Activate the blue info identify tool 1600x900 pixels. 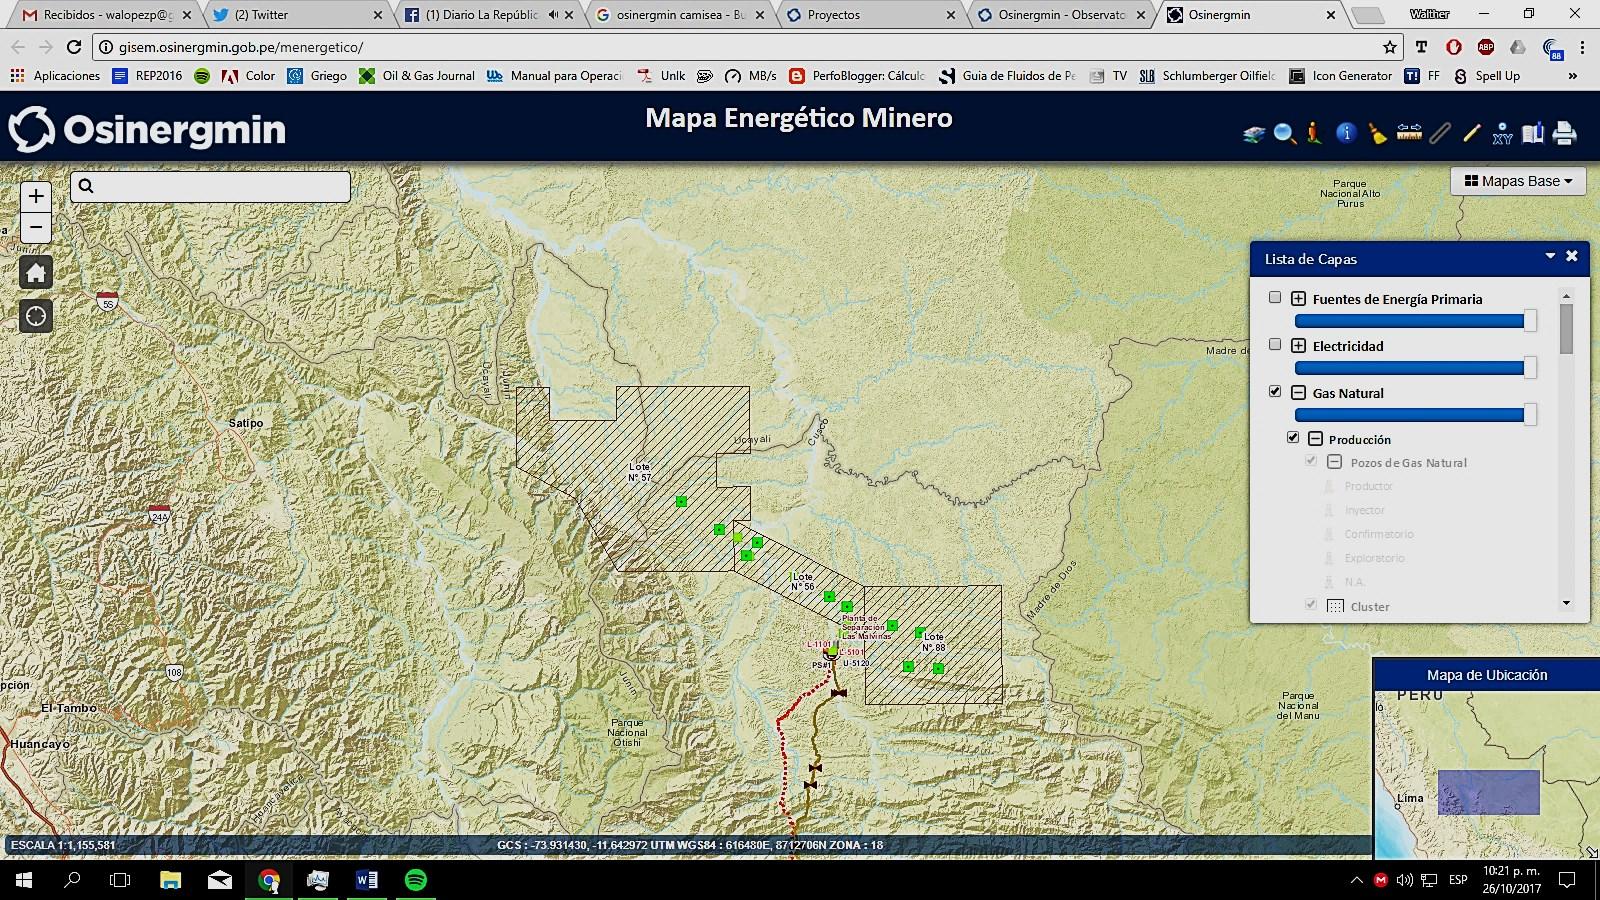[1346, 132]
